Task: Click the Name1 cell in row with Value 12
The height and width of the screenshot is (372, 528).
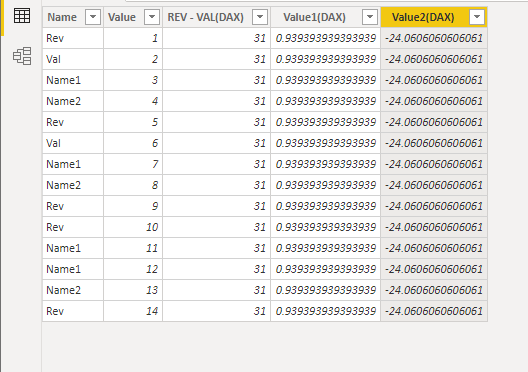Action: (x=73, y=269)
